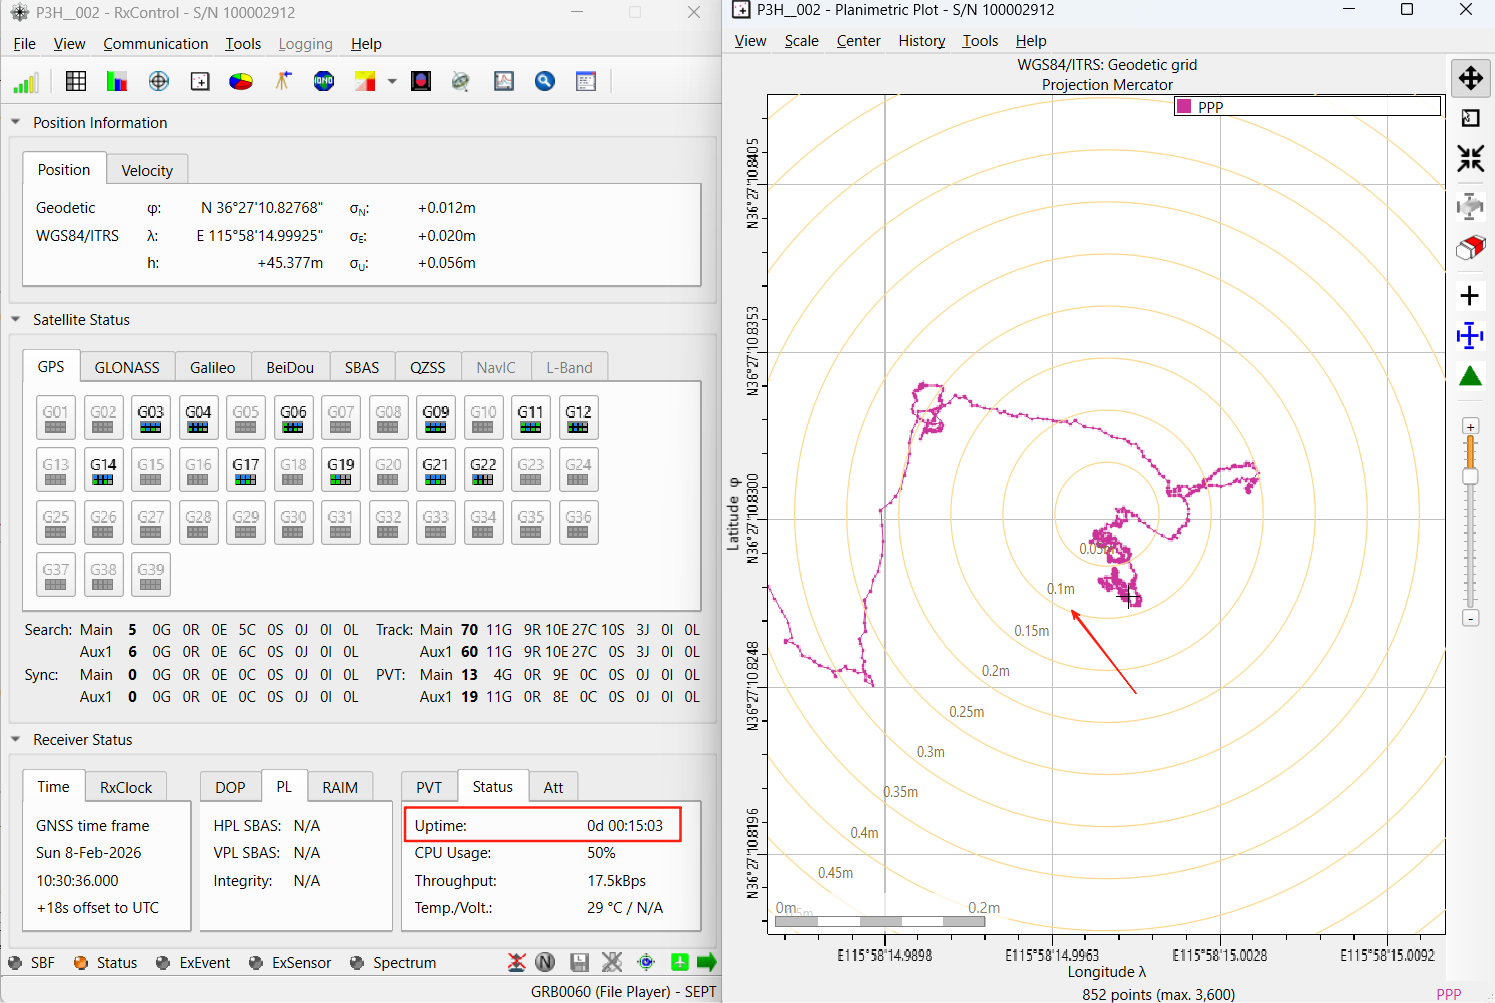This screenshot has width=1495, height=1003.
Task: Click the eraser clear plot tool
Action: pos(1470,247)
